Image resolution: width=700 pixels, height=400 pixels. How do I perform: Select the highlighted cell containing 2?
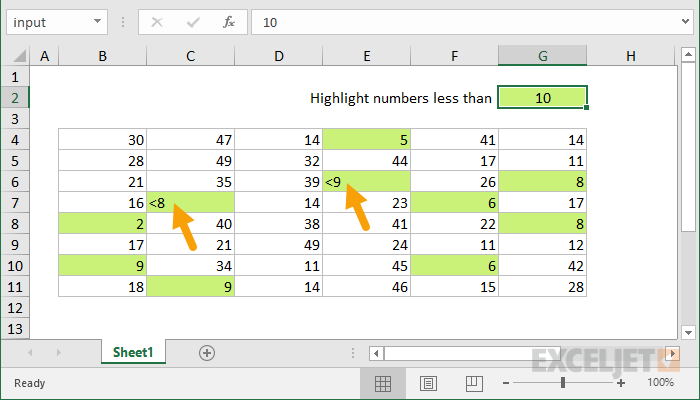(103, 224)
